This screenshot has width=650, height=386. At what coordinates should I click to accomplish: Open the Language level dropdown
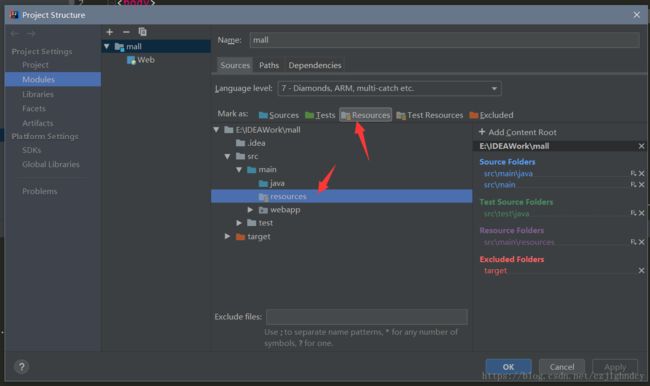coord(390,88)
